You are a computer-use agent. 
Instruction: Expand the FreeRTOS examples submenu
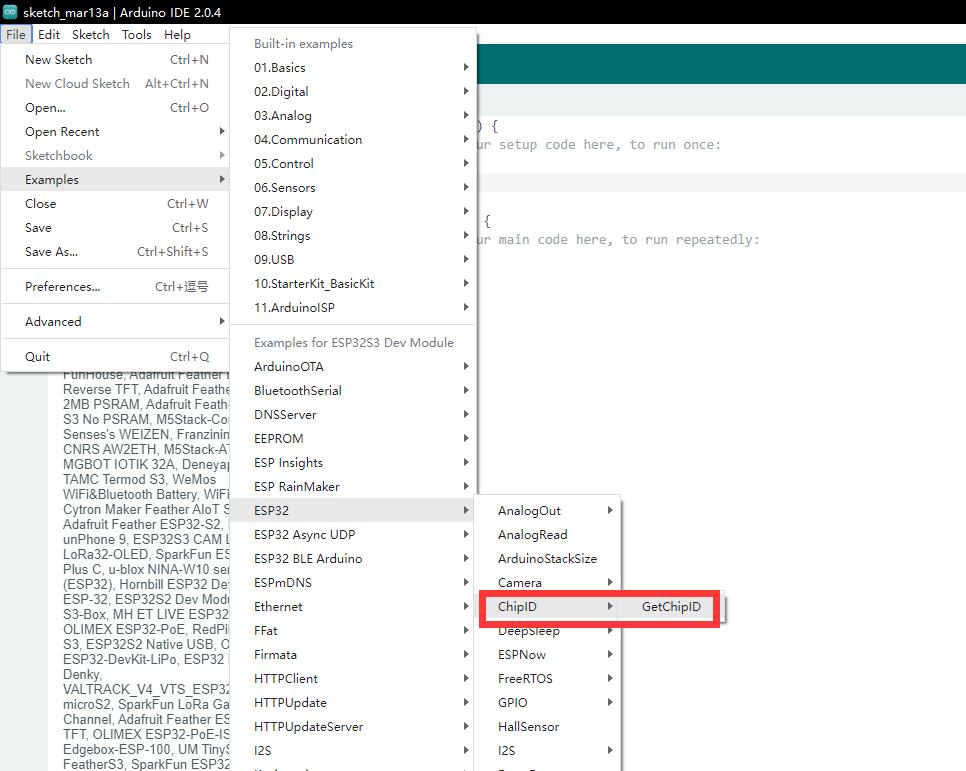tap(525, 679)
